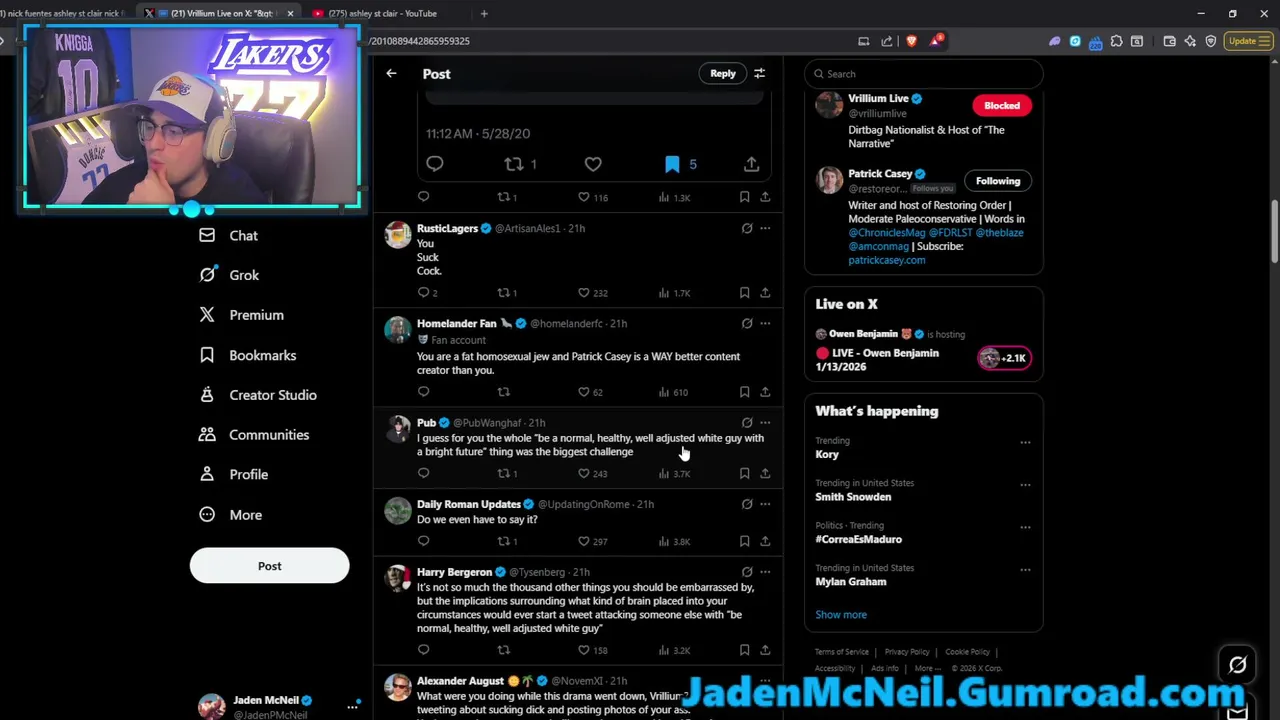1280x720 pixels.
Task: Open RusticLagers profile avatar
Action: (x=398, y=235)
